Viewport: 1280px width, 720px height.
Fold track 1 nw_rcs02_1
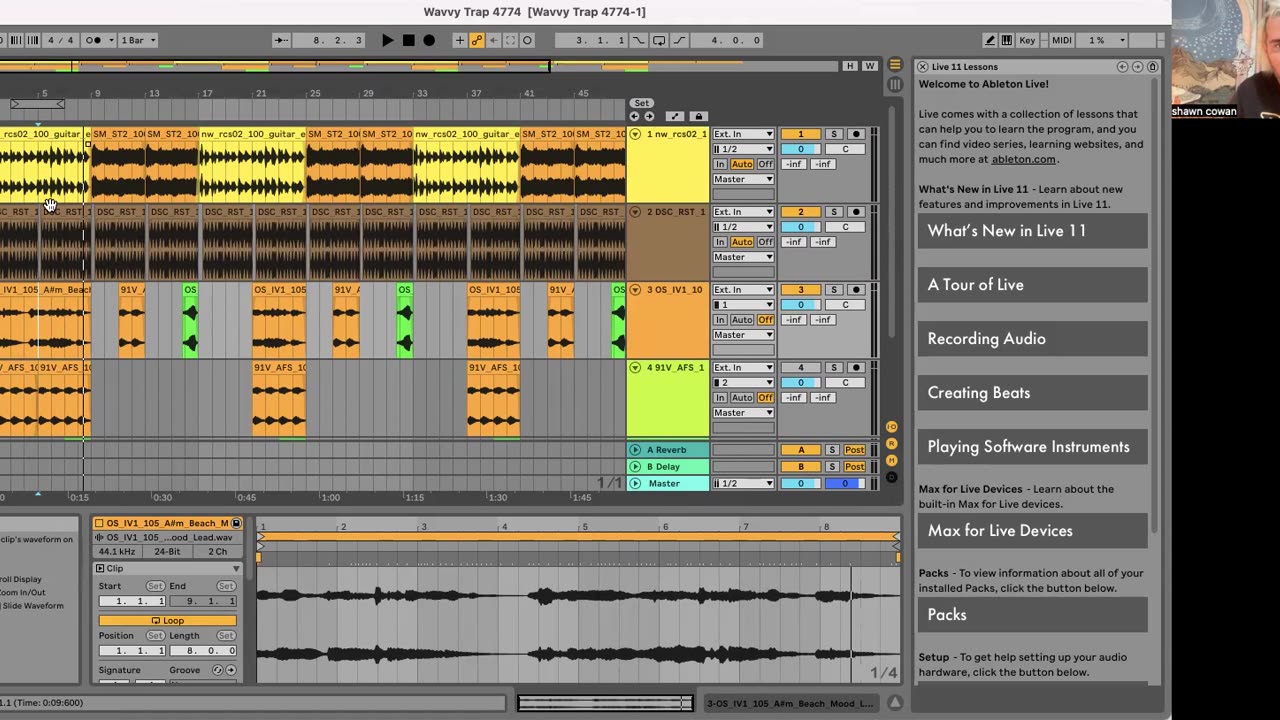(636, 134)
